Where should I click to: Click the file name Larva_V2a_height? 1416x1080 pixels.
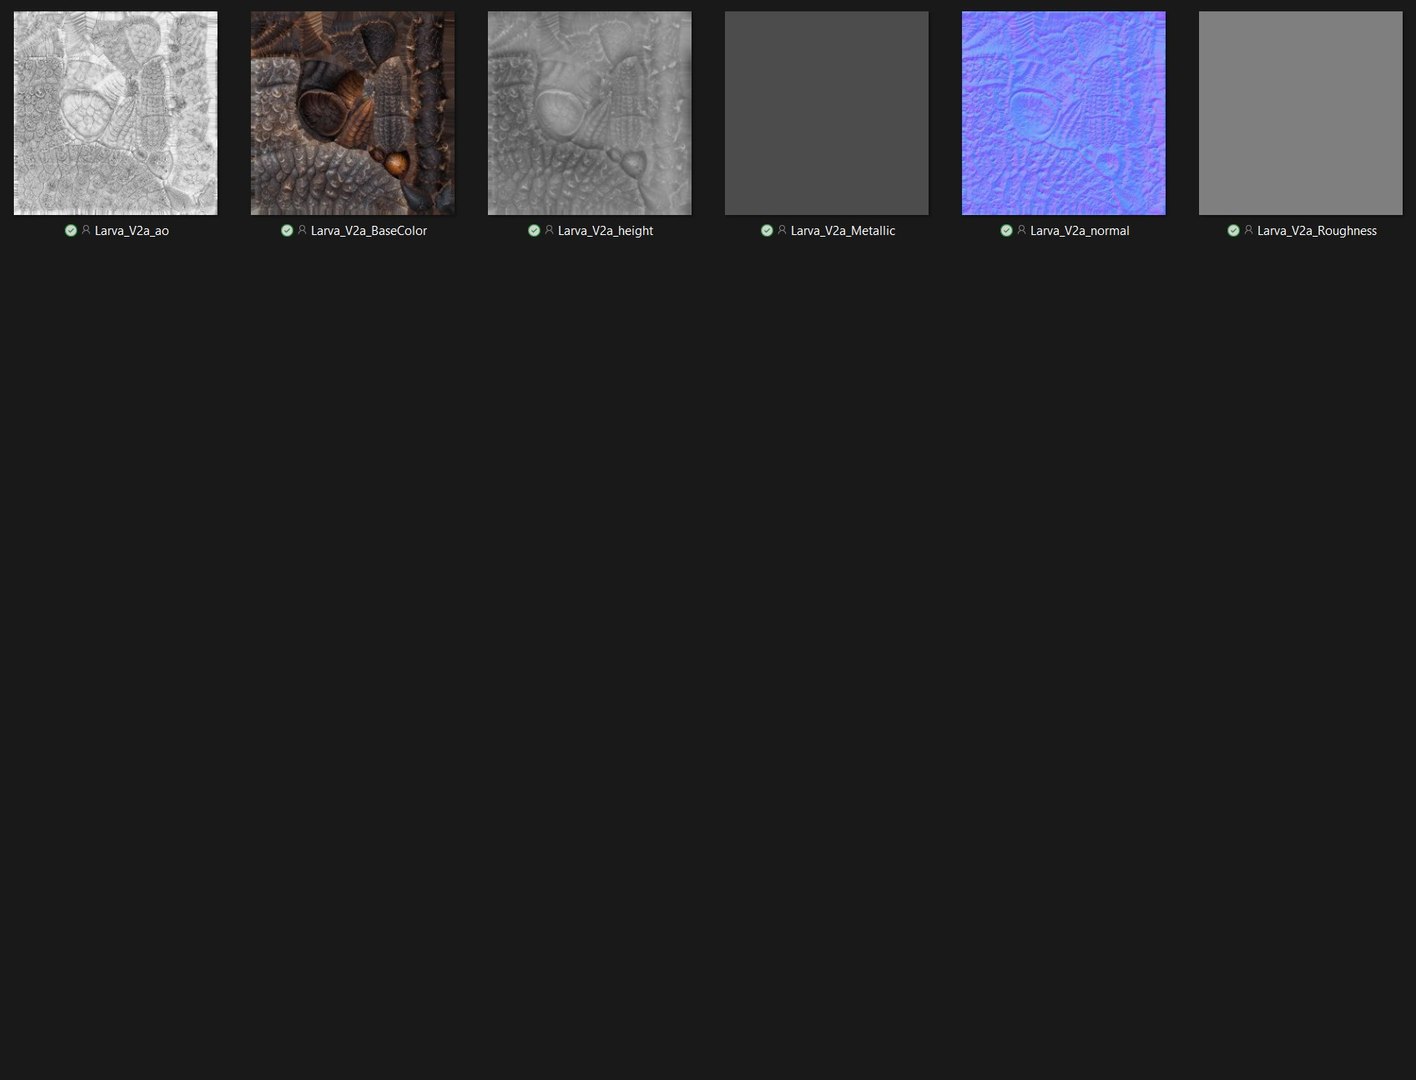coord(605,231)
